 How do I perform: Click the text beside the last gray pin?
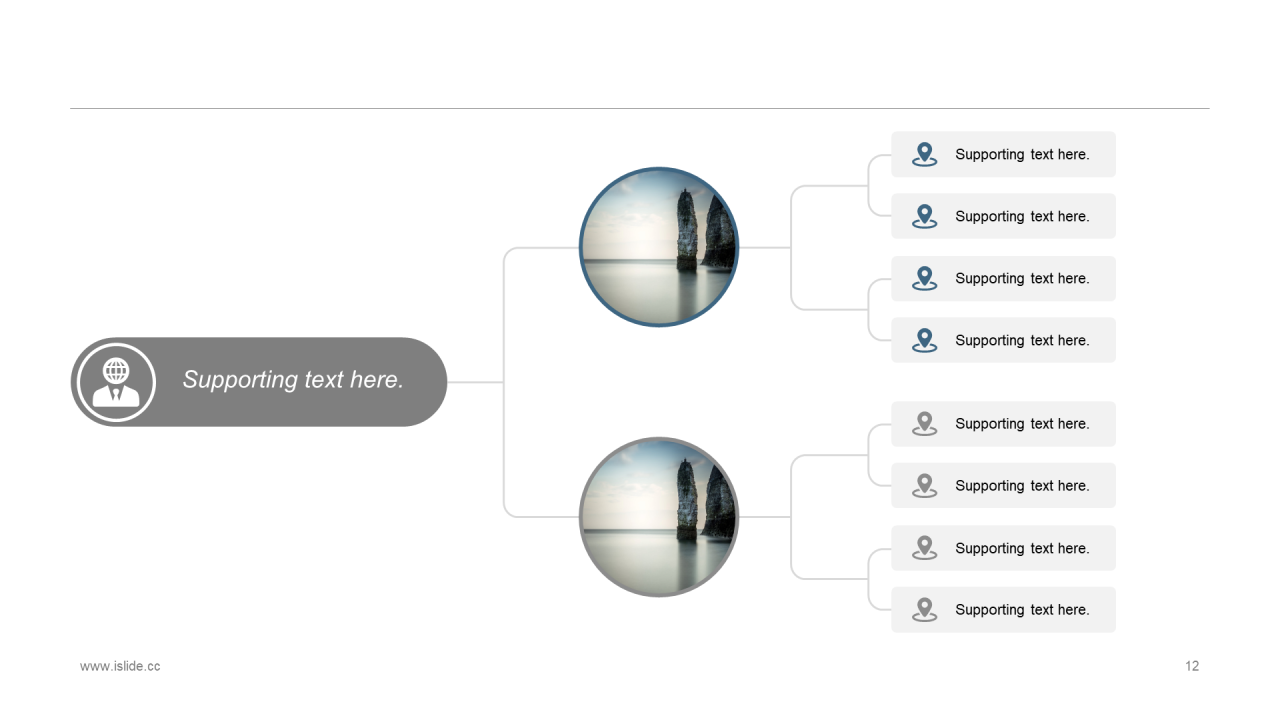tap(1022, 610)
